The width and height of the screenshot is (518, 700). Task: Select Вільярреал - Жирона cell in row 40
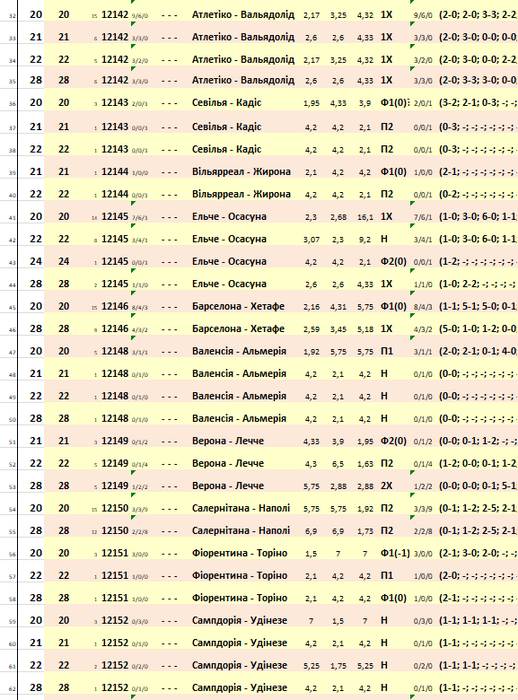coord(241,194)
